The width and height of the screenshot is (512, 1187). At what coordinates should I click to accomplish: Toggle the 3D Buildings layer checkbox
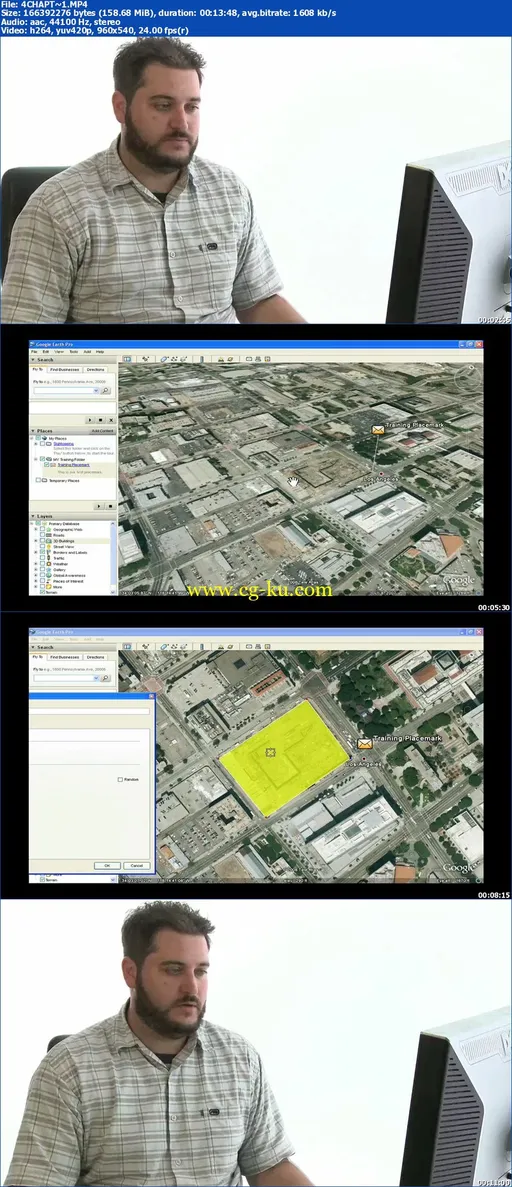(x=42, y=541)
